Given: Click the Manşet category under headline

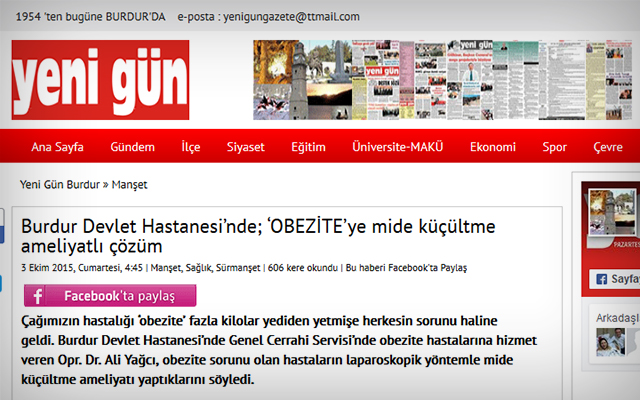Looking at the screenshot, I should (166, 268).
